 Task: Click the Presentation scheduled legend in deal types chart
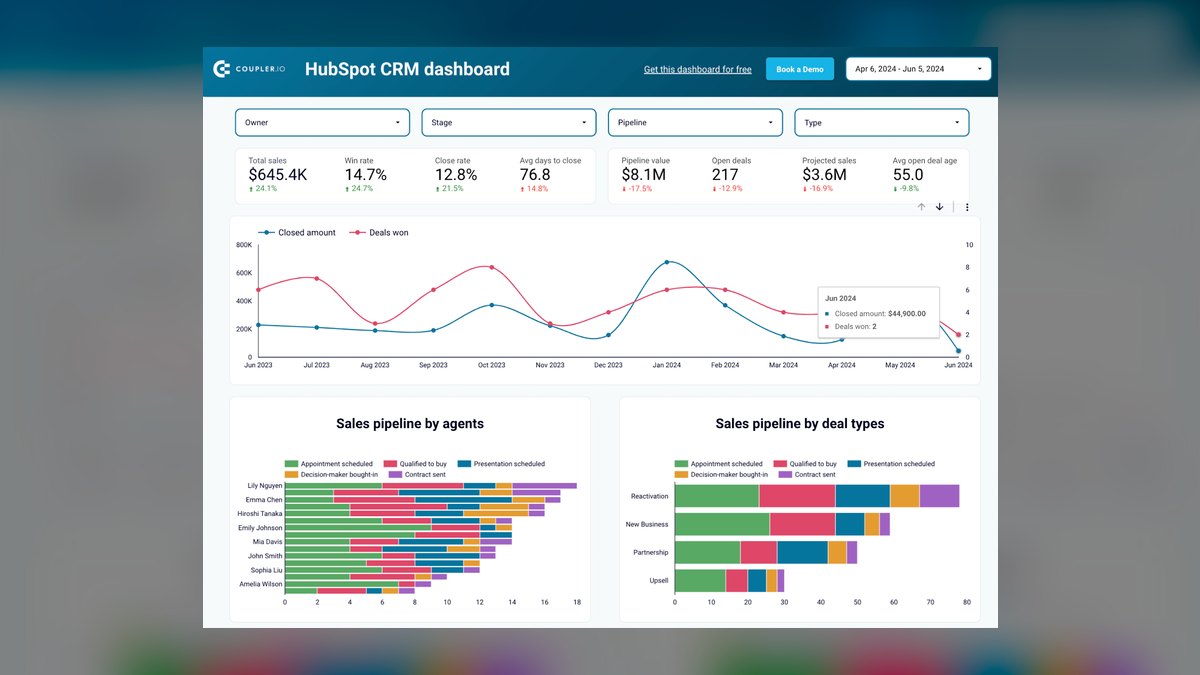[892, 464]
